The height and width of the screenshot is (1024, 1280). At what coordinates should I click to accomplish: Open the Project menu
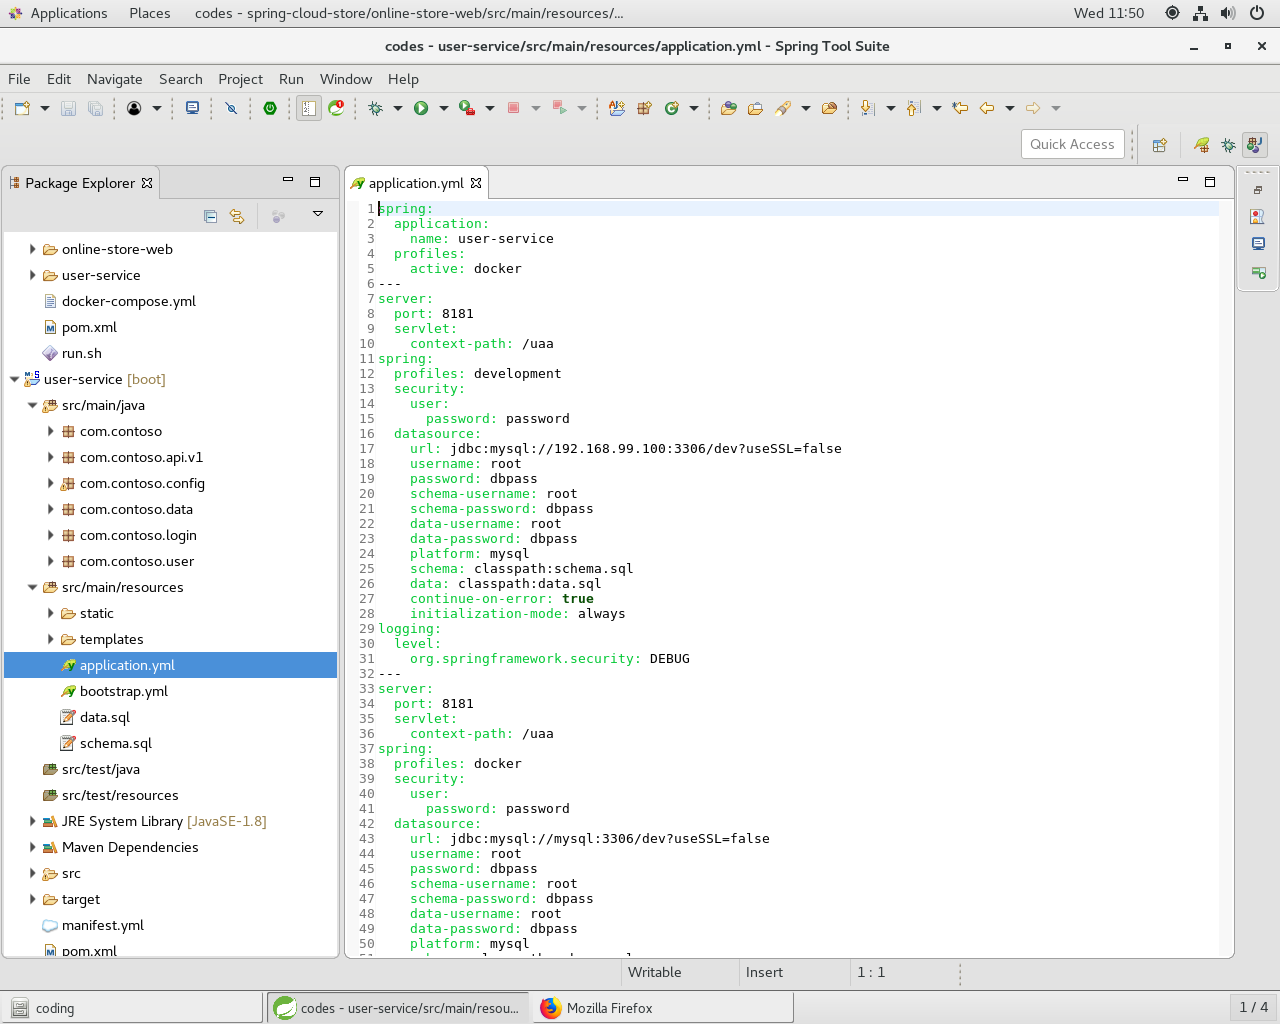(240, 79)
